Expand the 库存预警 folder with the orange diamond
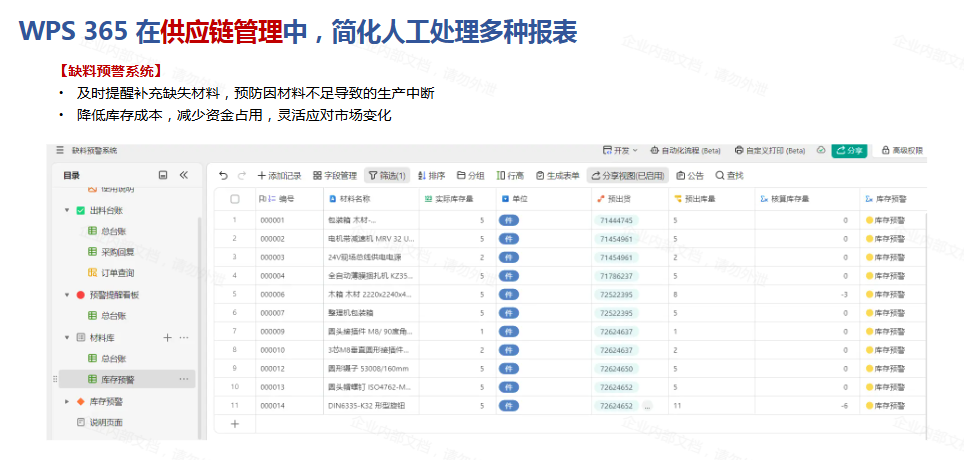The width and height of the screenshot is (964, 460). pos(66,402)
